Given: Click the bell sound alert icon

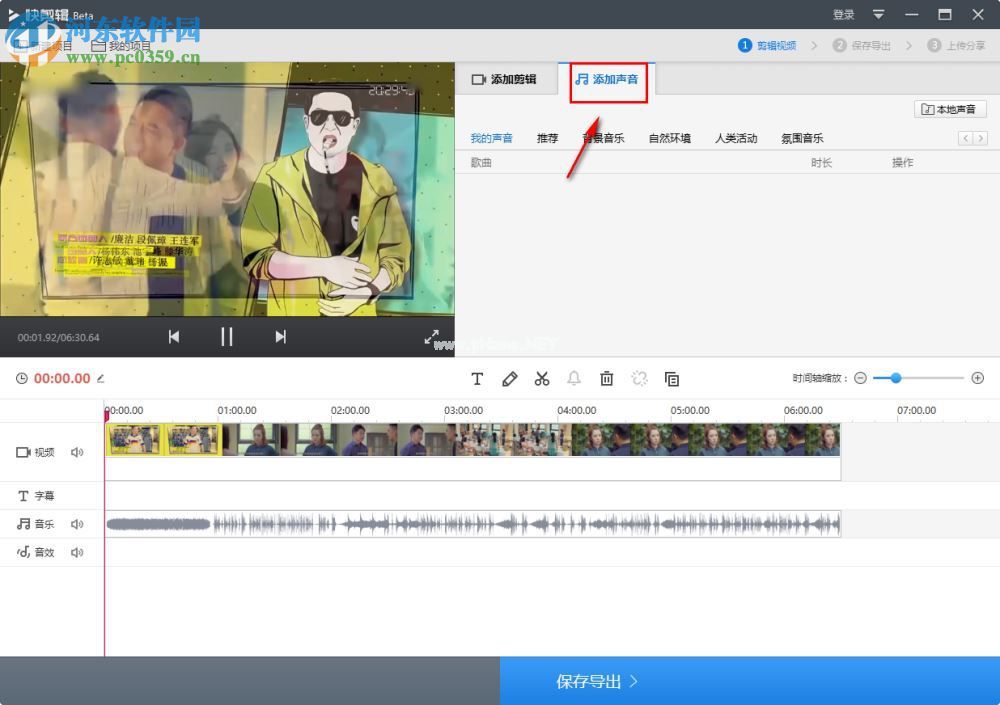Looking at the screenshot, I should pyautogui.click(x=573, y=378).
